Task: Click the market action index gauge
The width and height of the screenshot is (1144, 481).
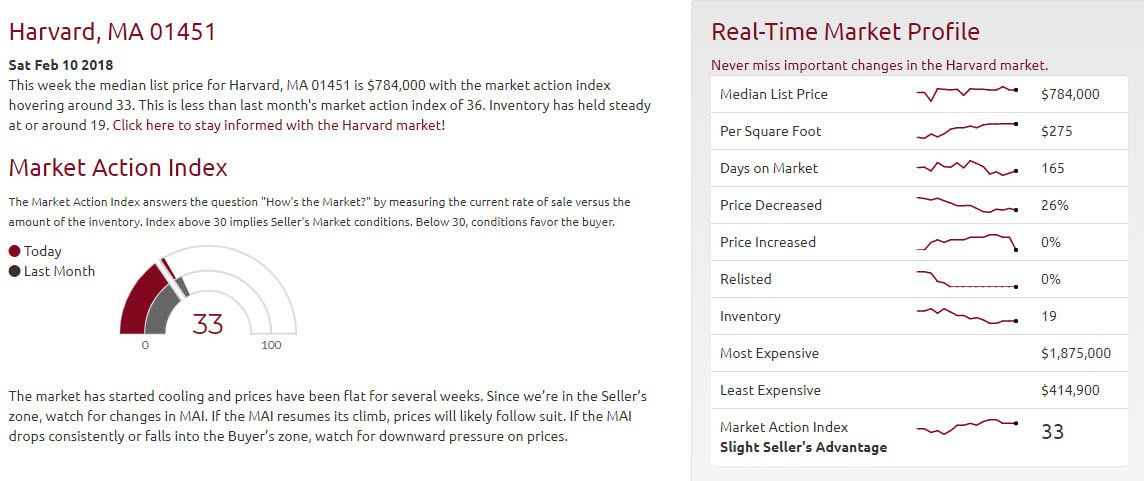Action: 208,291
